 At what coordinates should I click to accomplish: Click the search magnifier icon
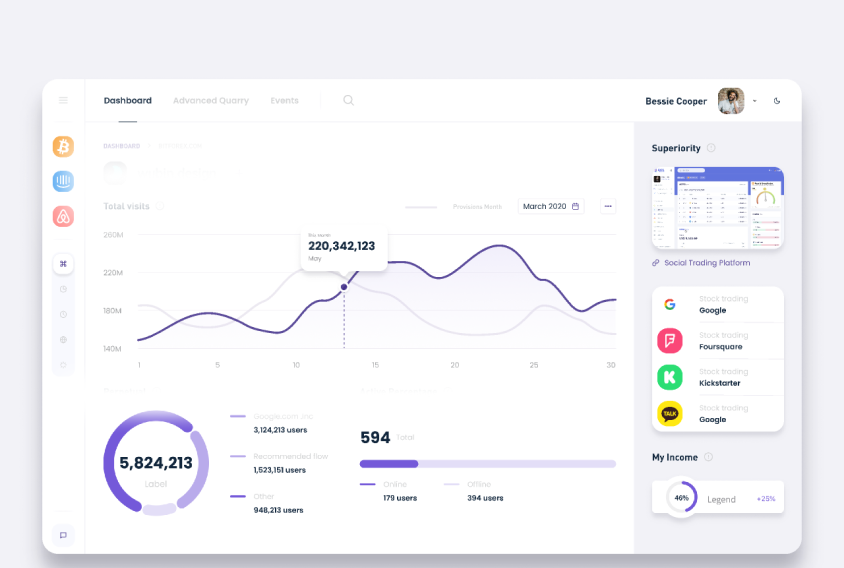pyautogui.click(x=348, y=100)
